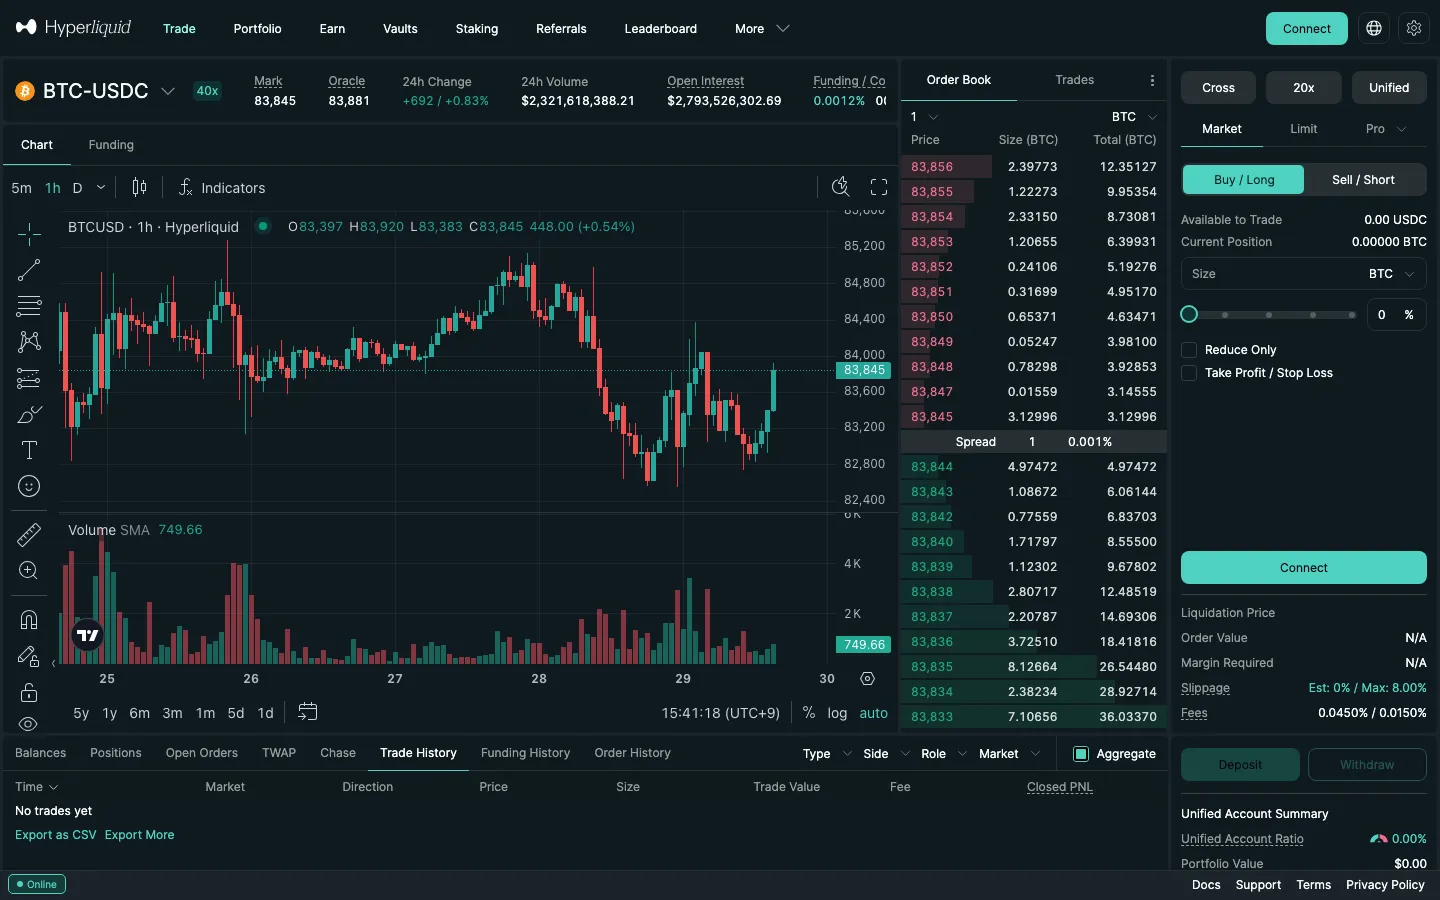Switch to Buy / Long side

tap(1244, 180)
